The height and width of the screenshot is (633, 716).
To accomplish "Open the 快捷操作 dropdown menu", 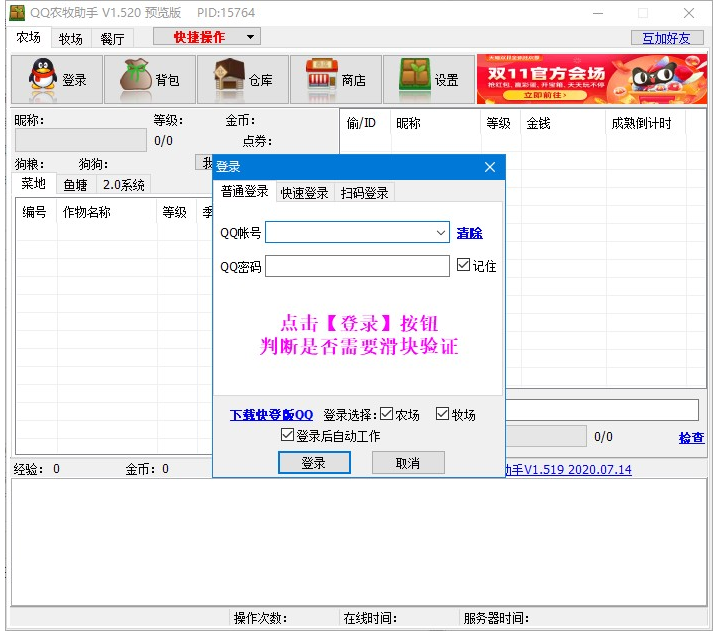I will point(207,37).
